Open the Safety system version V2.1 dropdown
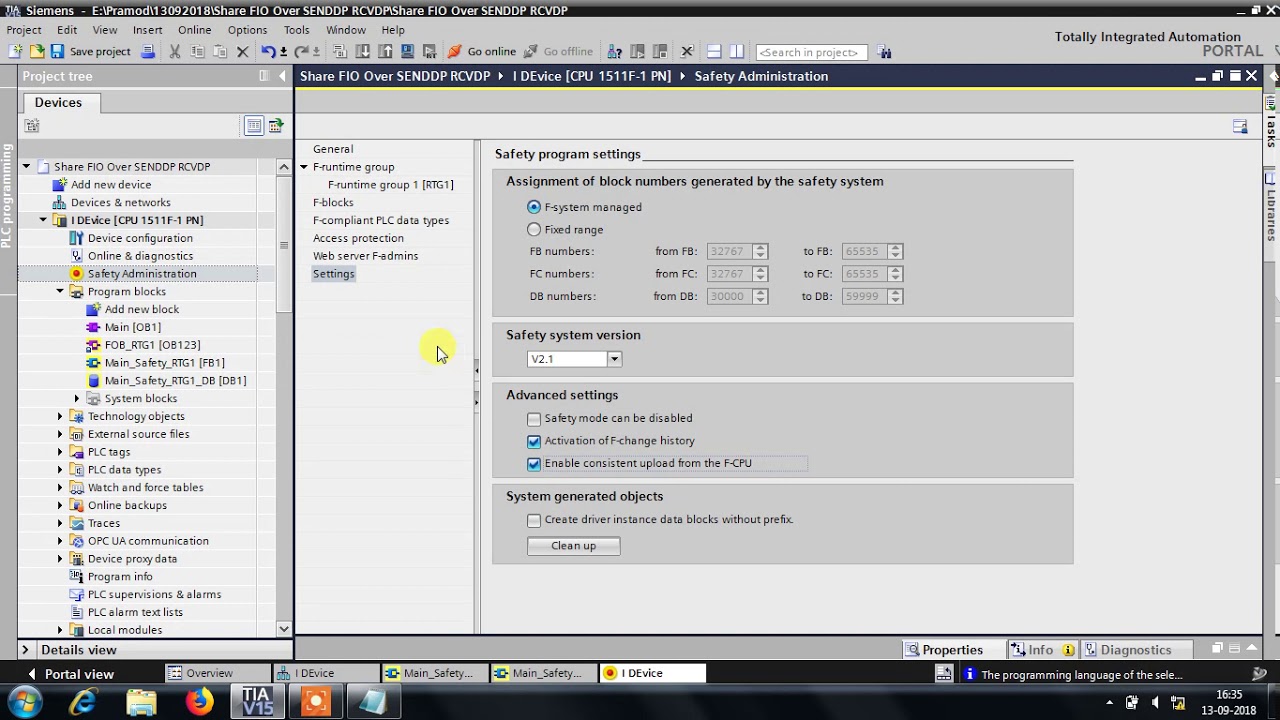The width and height of the screenshot is (1280, 720). [x=614, y=359]
